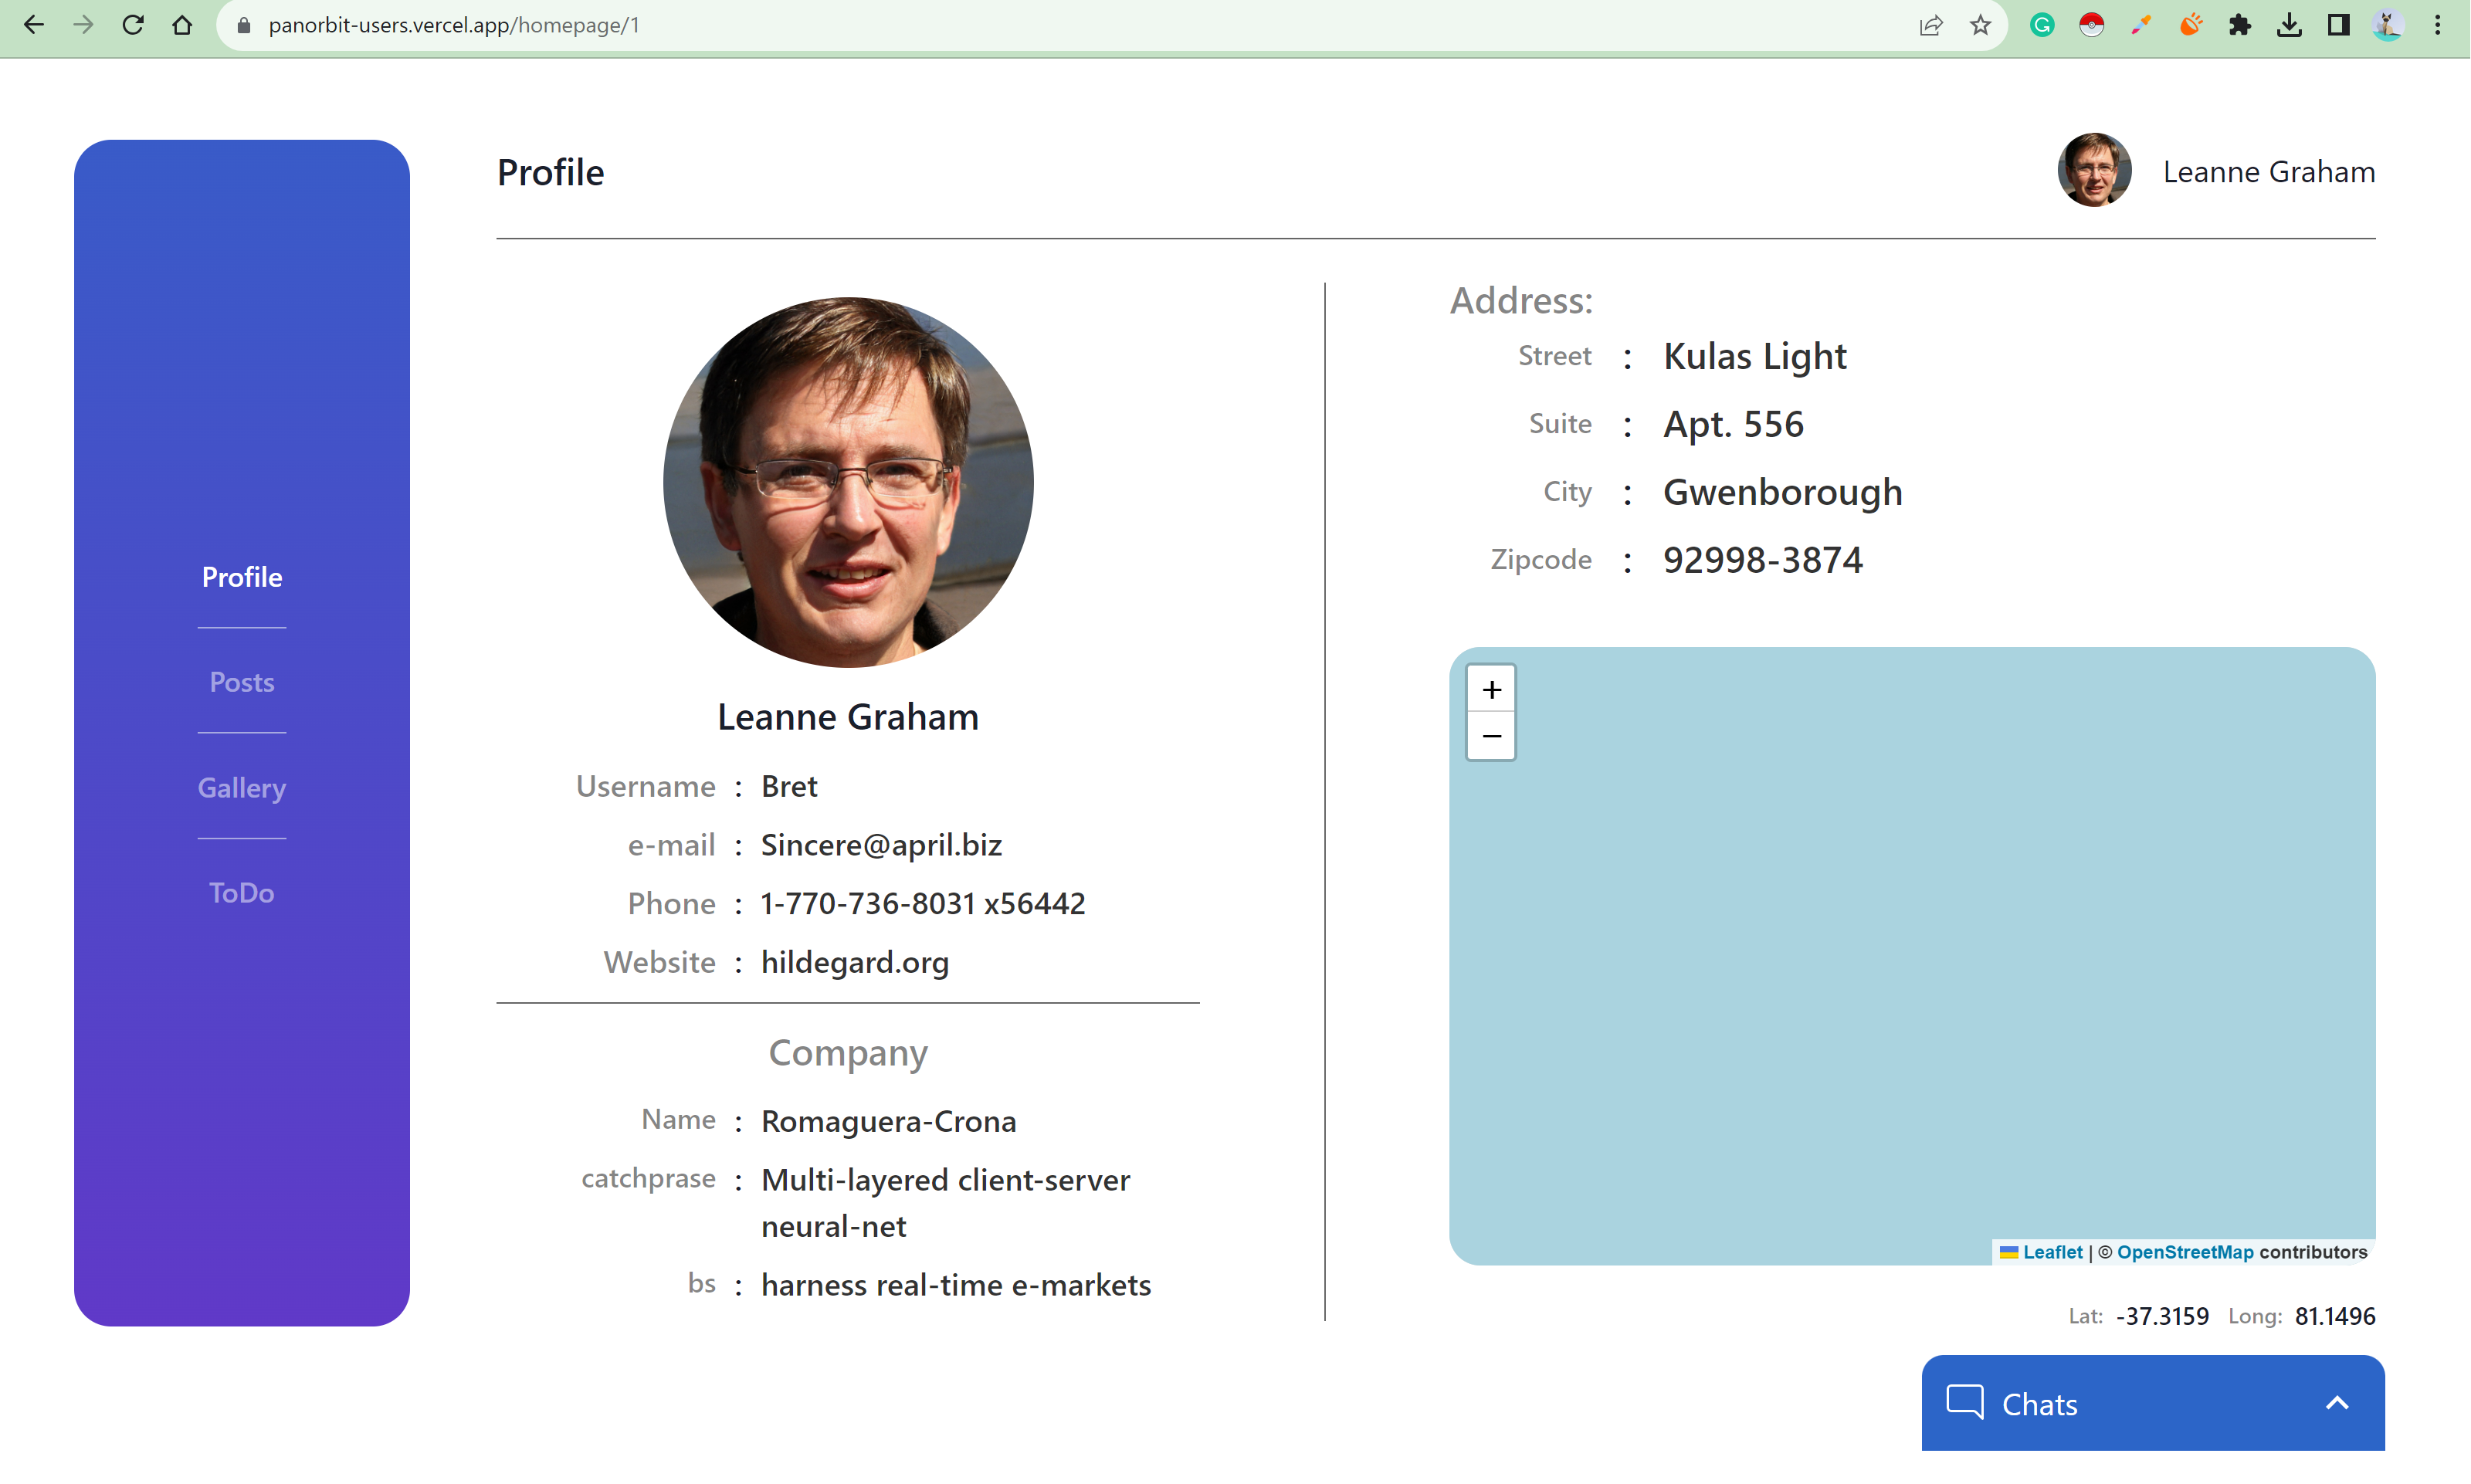Click the chat bubble icon

pyautogui.click(x=1965, y=1402)
